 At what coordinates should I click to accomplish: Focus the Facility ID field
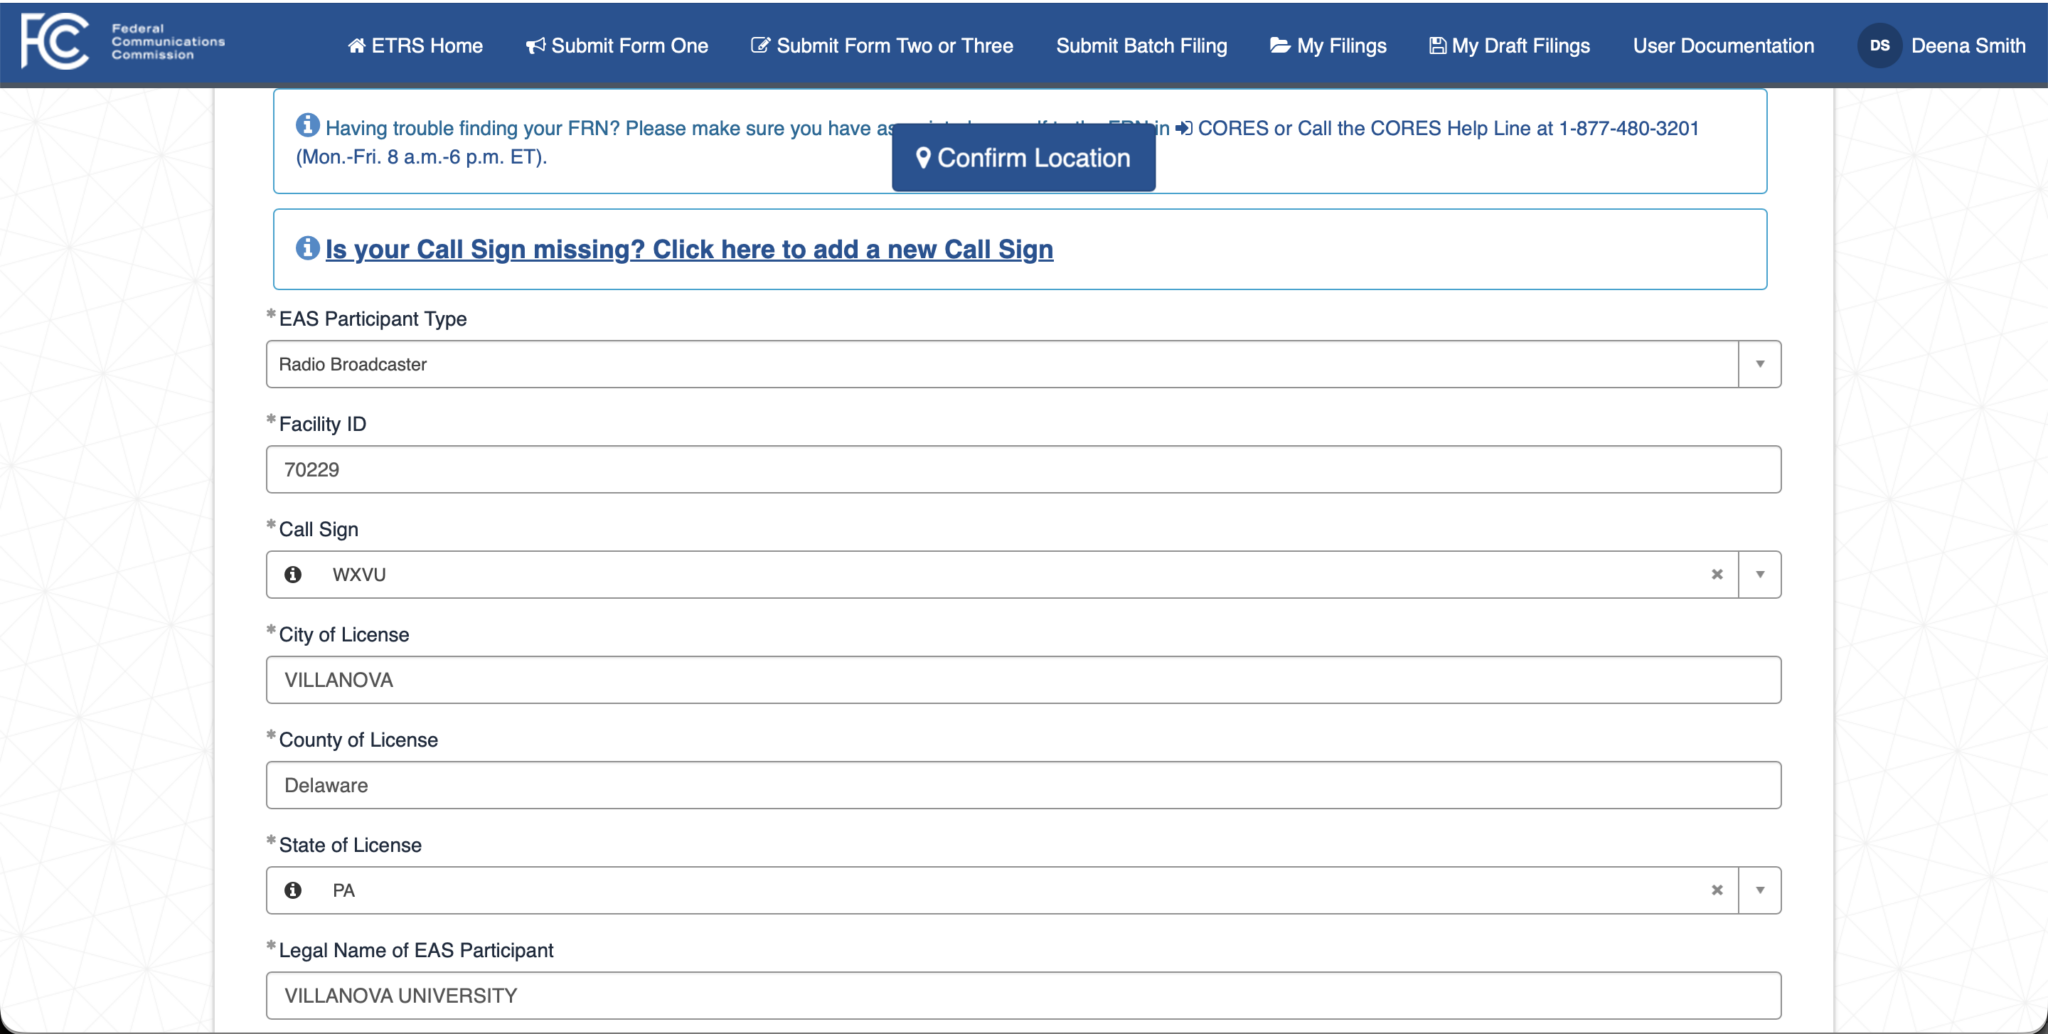point(1023,469)
